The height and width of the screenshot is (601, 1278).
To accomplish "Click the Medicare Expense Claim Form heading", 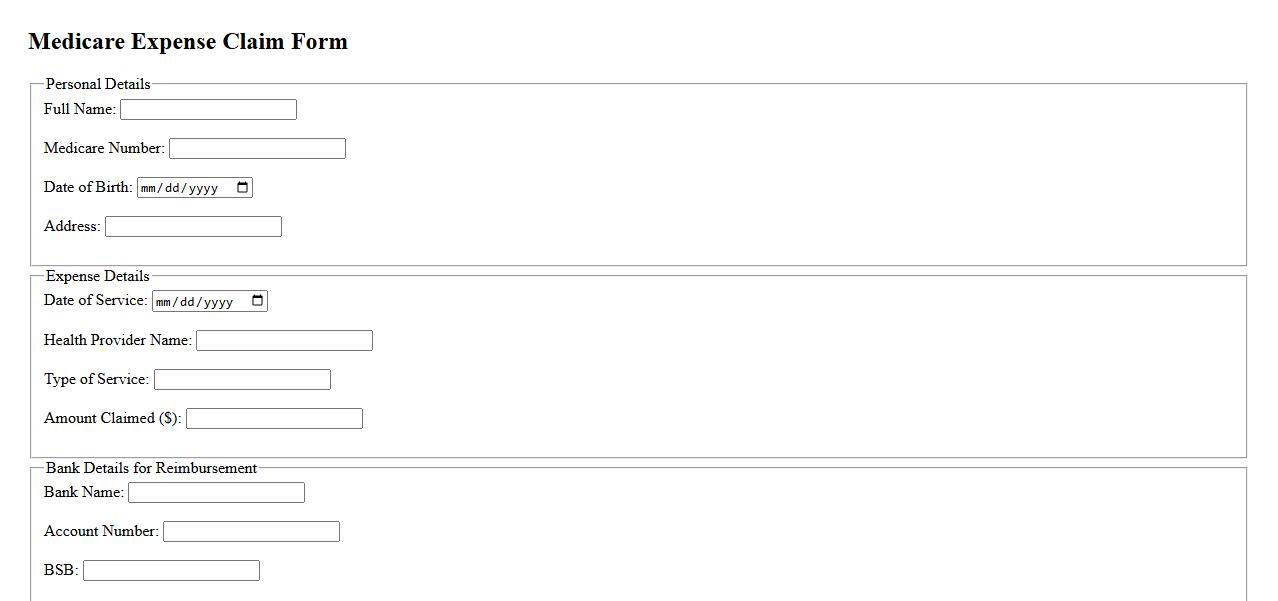I will (188, 42).
